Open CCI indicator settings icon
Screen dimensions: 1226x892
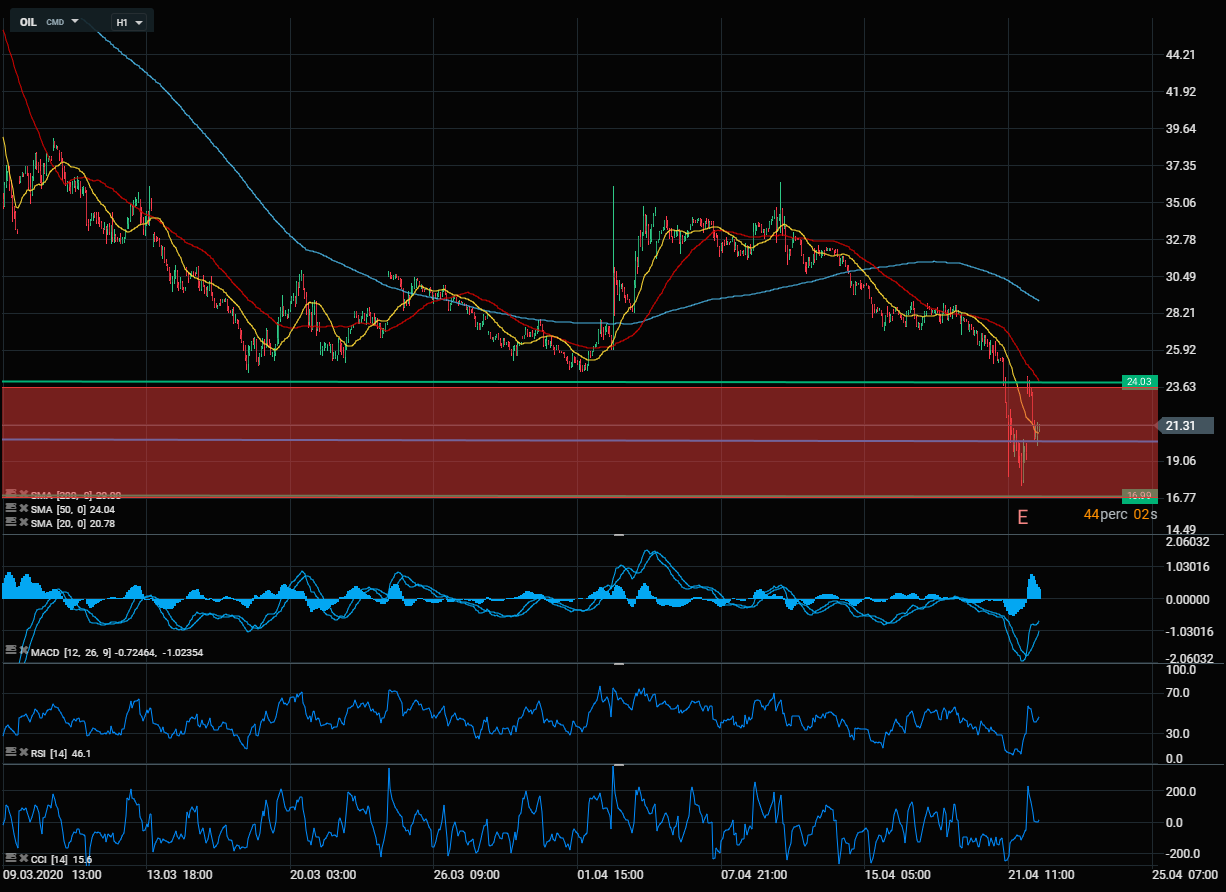(10, 859)
